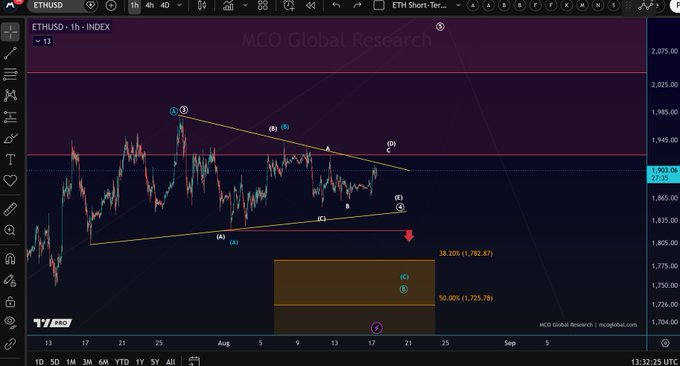Collapse the 13 indicators legend
Screen dimensions: 680x366
(43, 41)
